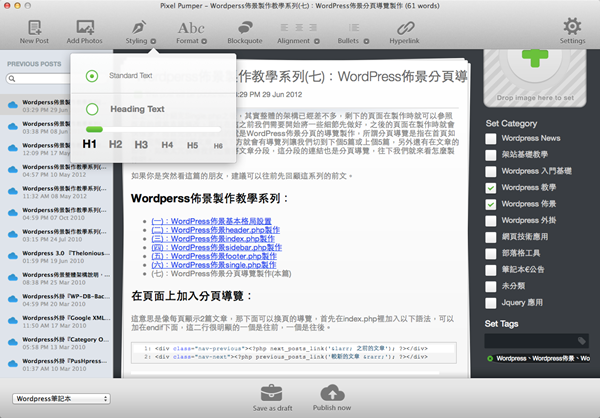Screen dimensions: 600x418
Task: Click cloud icon of WP-DB-Bac post
Action: coord(13,299)
